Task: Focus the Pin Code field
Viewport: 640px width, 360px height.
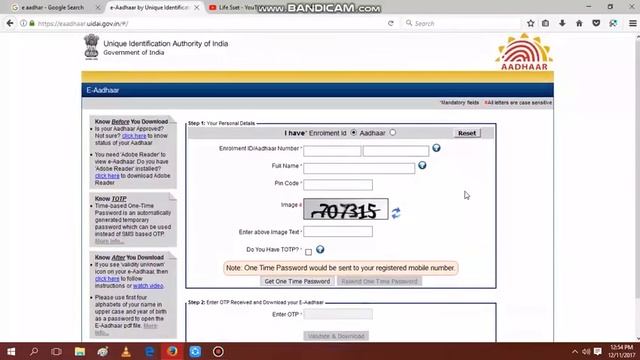Action: 338,184
